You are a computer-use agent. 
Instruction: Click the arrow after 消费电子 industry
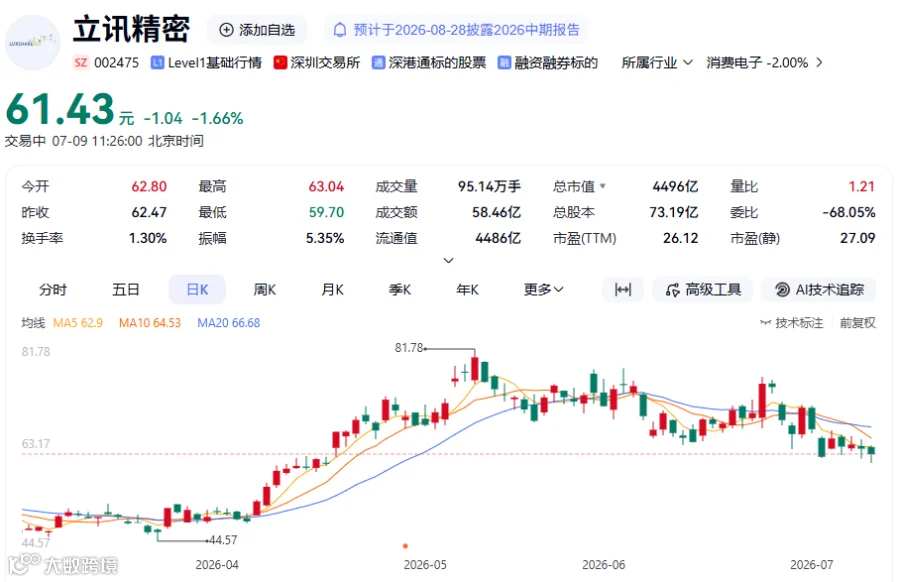click(819, 62)
